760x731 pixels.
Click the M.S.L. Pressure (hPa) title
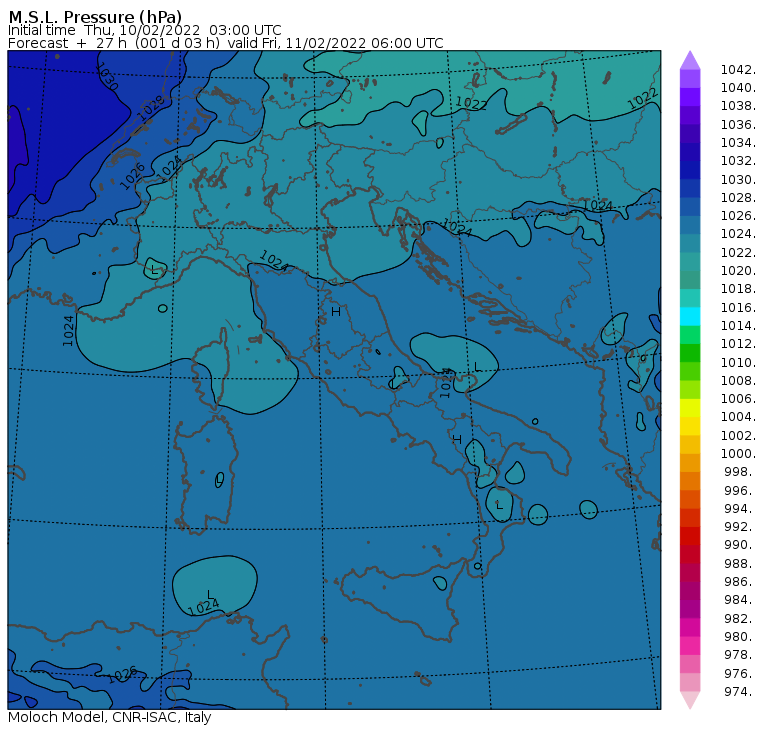coord(95,17)
